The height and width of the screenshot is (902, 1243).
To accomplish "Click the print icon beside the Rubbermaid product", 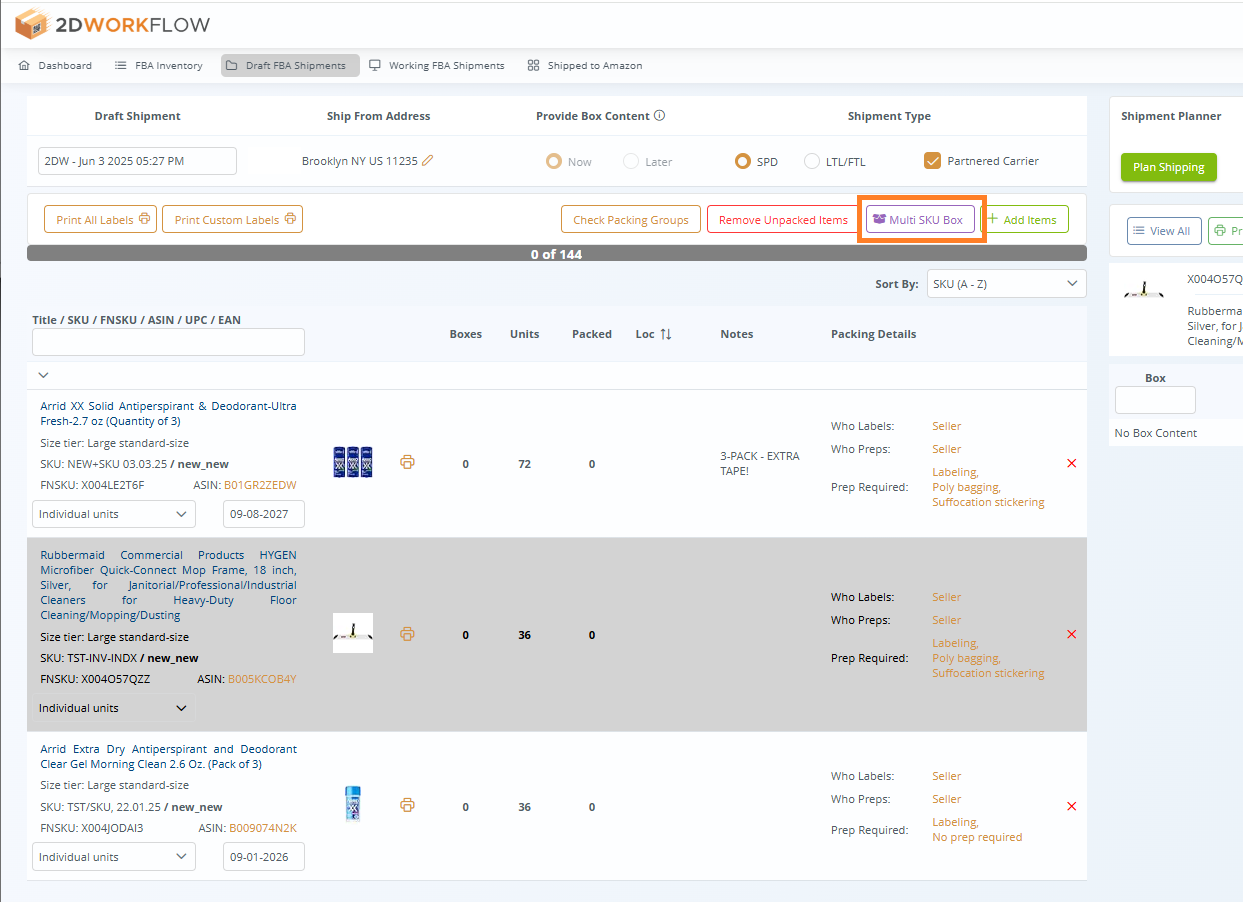I will click(407, 633).
